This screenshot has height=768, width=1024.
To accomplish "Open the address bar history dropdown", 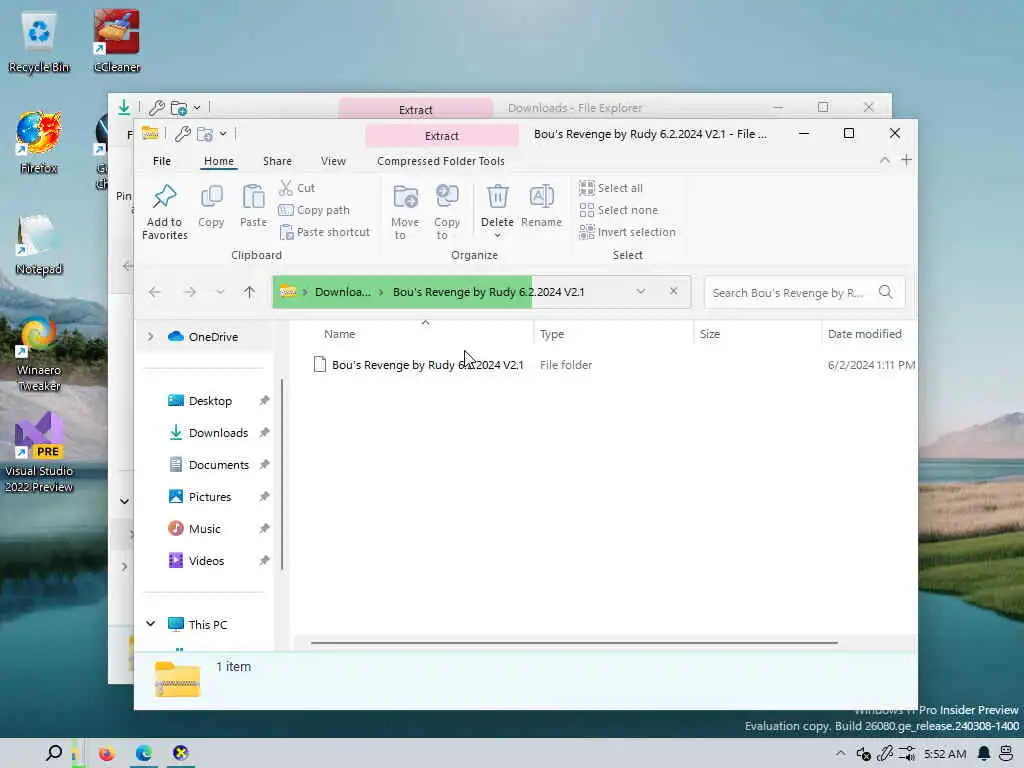I will [641, 291].
